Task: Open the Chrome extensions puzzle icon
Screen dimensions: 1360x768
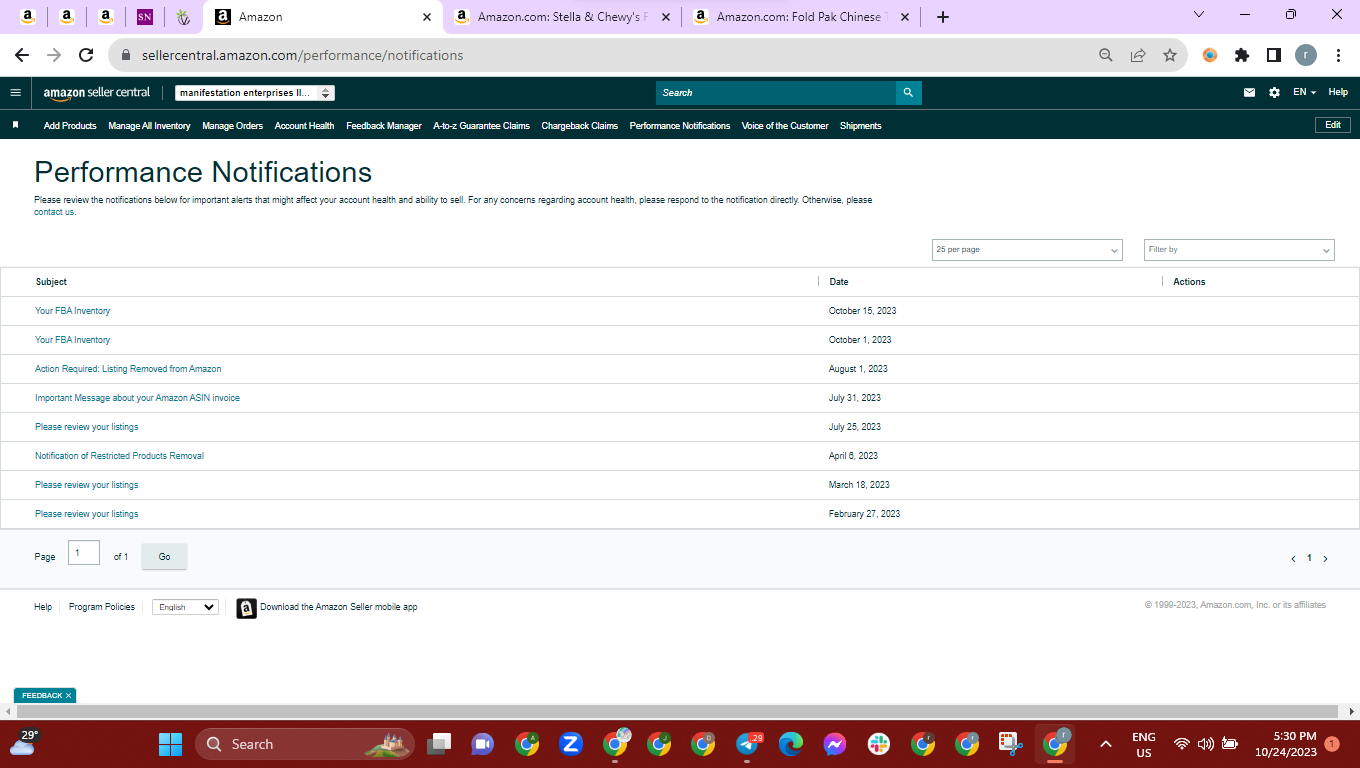Action: [x=1242, y=55]
